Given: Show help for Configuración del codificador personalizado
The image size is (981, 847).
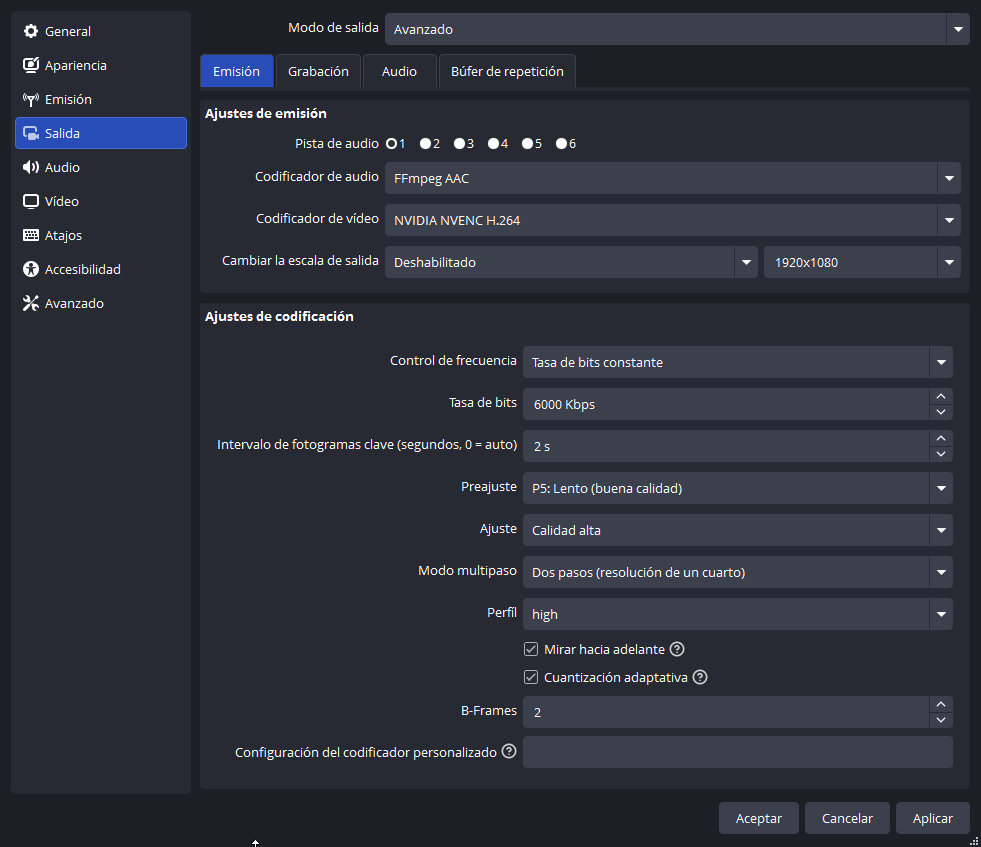Looking at the screenshot, I should coord(509,751).
